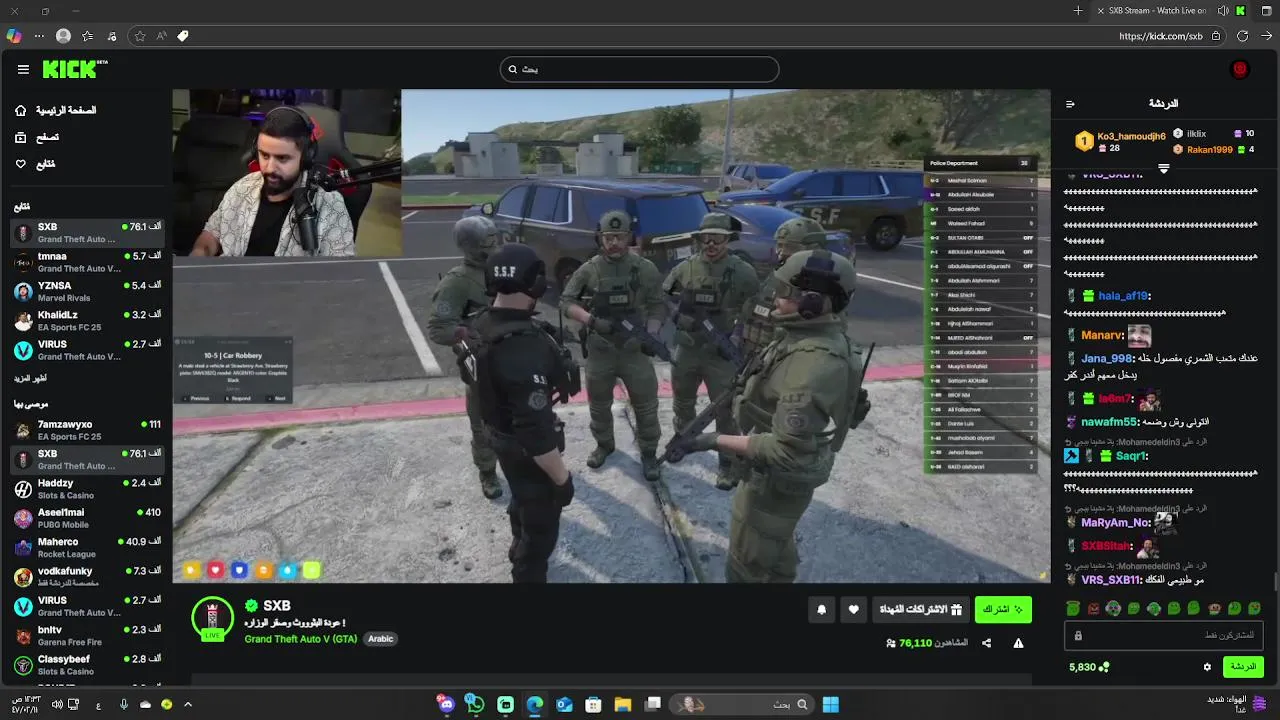Open Edge profile avatar
Viewport: 1280px width, 720px height.
click(64, 36)
